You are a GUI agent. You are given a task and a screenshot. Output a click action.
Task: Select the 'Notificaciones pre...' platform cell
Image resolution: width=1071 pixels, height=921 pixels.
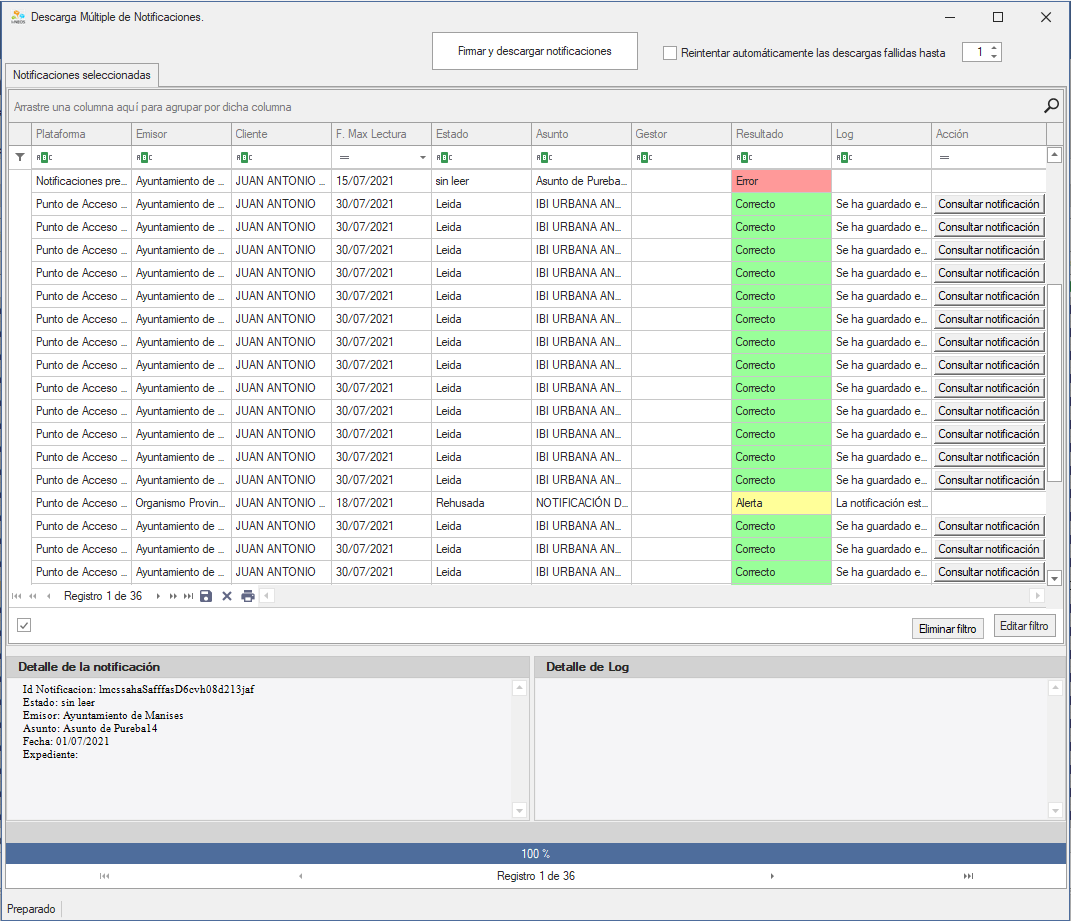tap(81, 181)
